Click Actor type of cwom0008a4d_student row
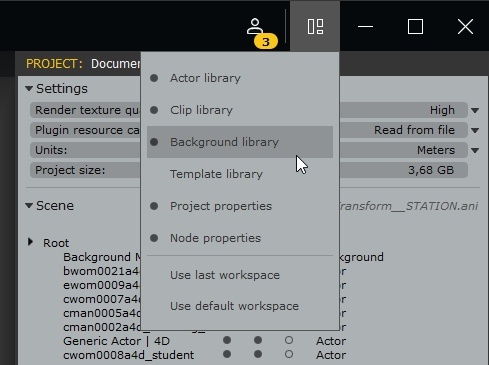This screenshot has height=365, width=489. [x=331, y=355]
